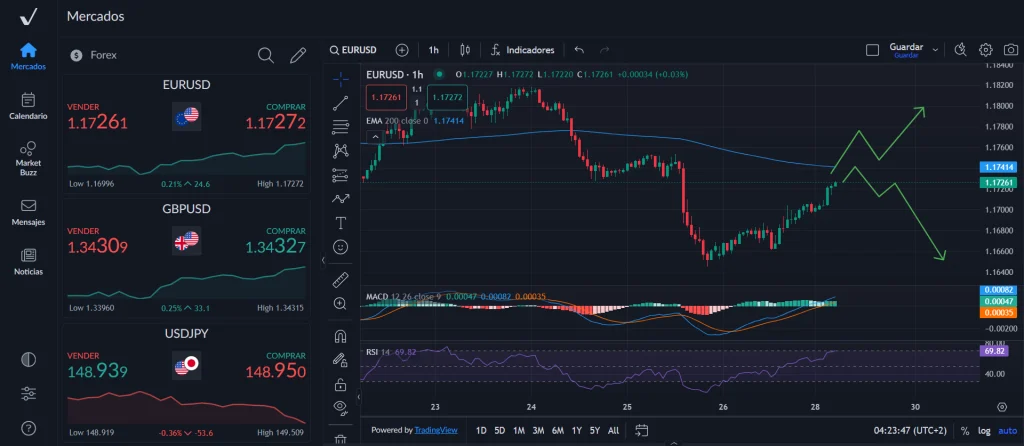Select the text annotation tool
Viewport: 1024px width, 446px height.
pyautogui.click(x=341, y=222)
